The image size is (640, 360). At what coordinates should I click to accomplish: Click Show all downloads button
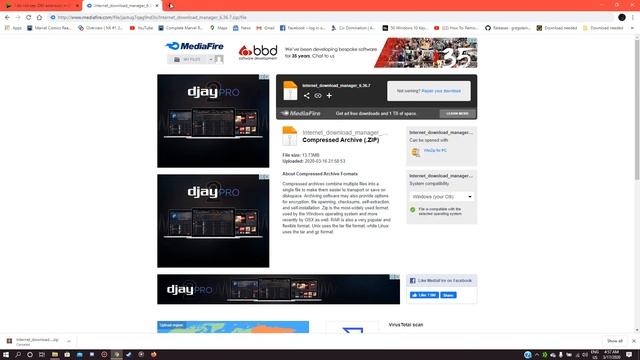(x=615, y=341)
